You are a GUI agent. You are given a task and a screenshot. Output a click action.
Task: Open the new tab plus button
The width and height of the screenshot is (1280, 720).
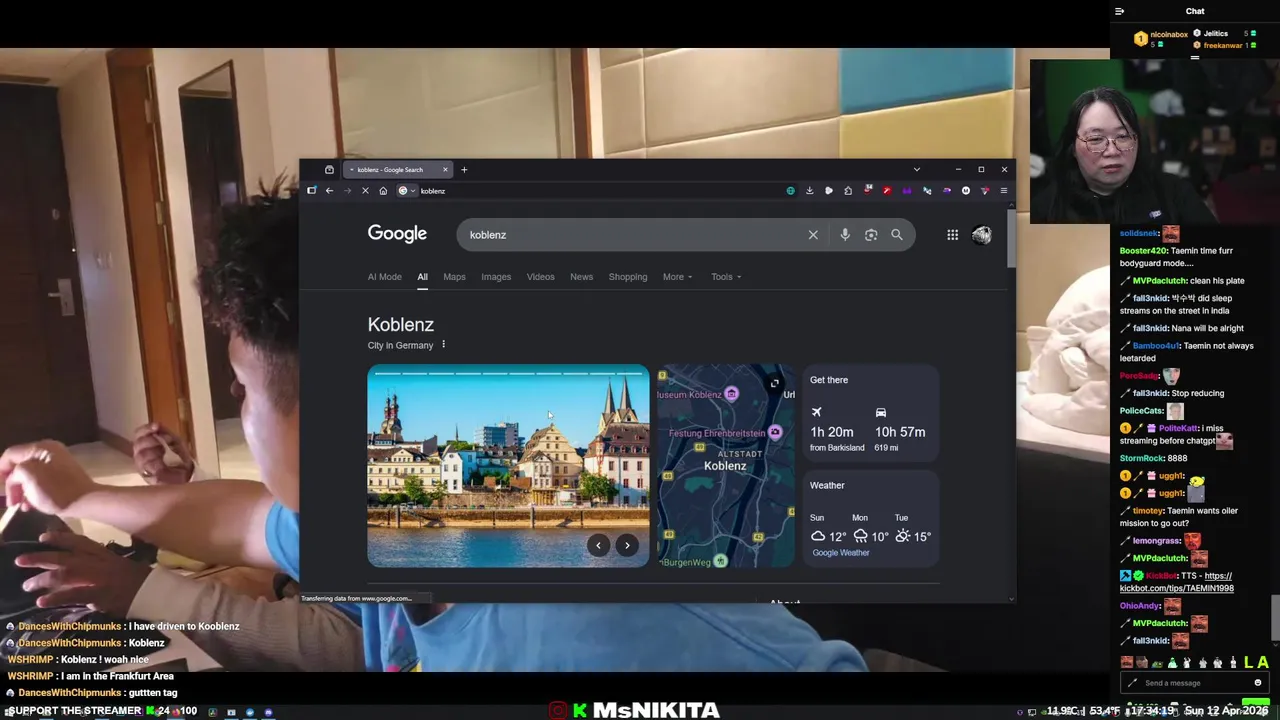pos(464,170)
